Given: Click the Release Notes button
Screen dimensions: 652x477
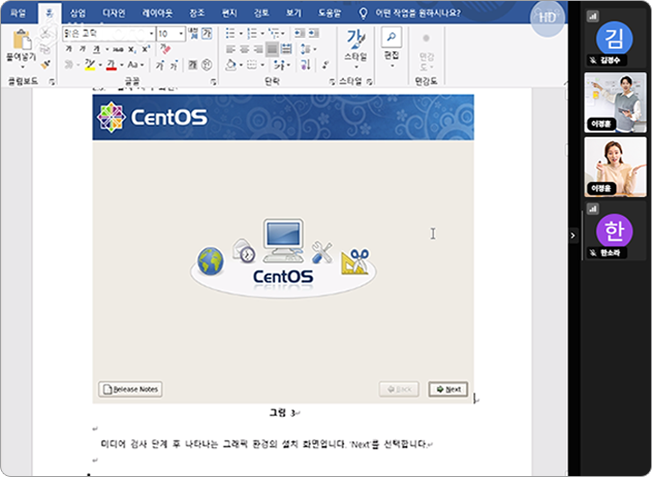Looking at the screenshot, I should tap(131, 389).
